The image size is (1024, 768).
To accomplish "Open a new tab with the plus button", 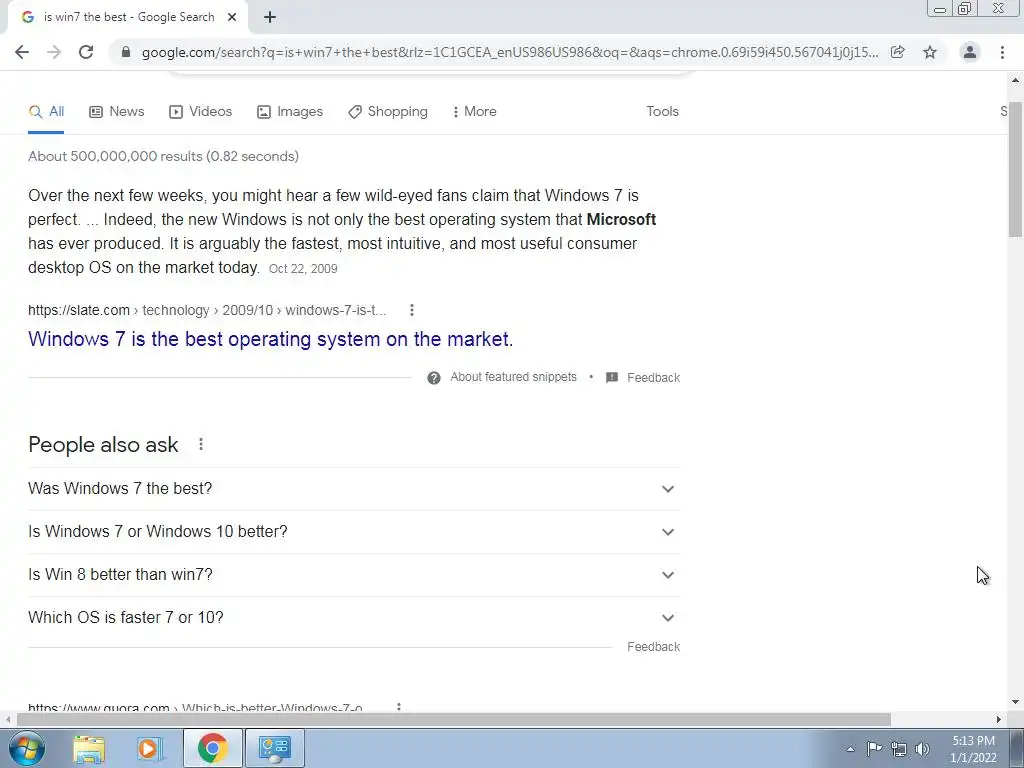I will coord(270,18).
